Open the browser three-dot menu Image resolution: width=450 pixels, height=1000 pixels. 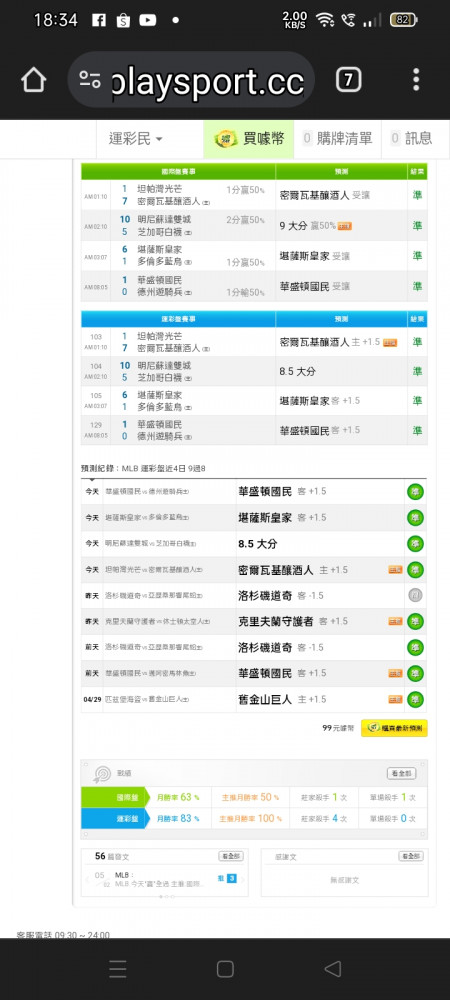click(416, 80)
